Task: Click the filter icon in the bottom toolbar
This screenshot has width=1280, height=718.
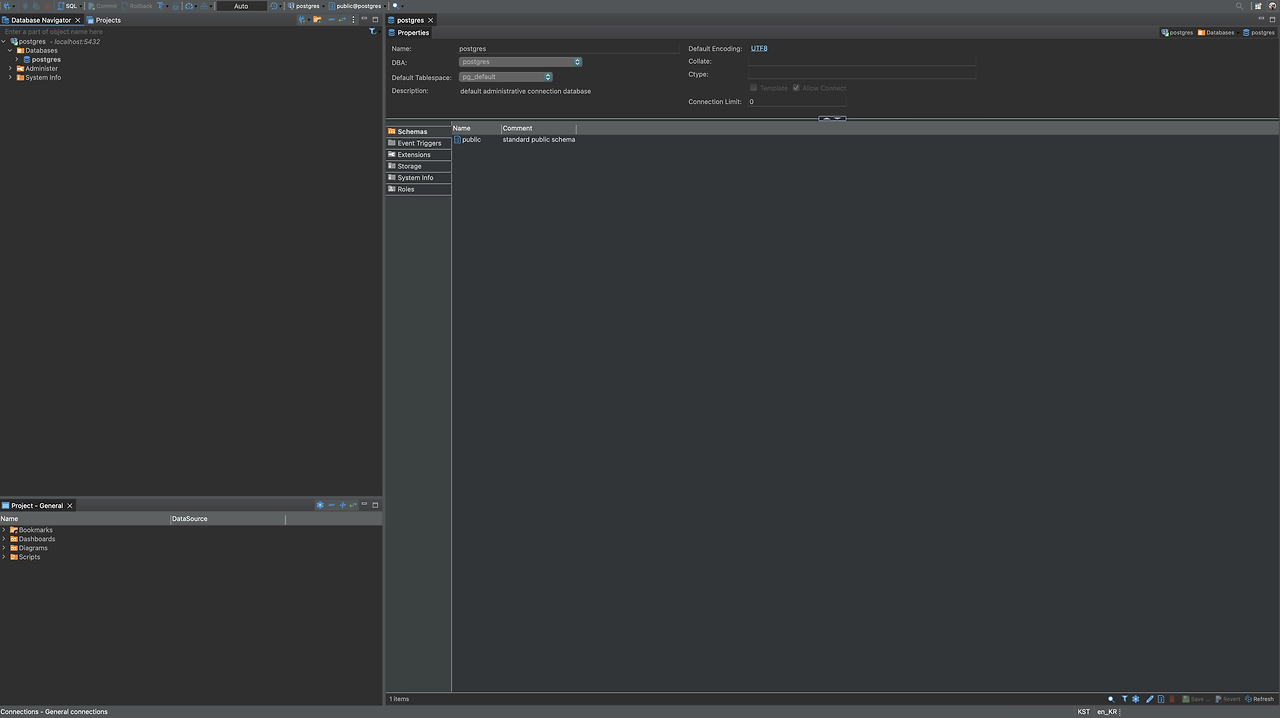Action: tap(1125, 698)
